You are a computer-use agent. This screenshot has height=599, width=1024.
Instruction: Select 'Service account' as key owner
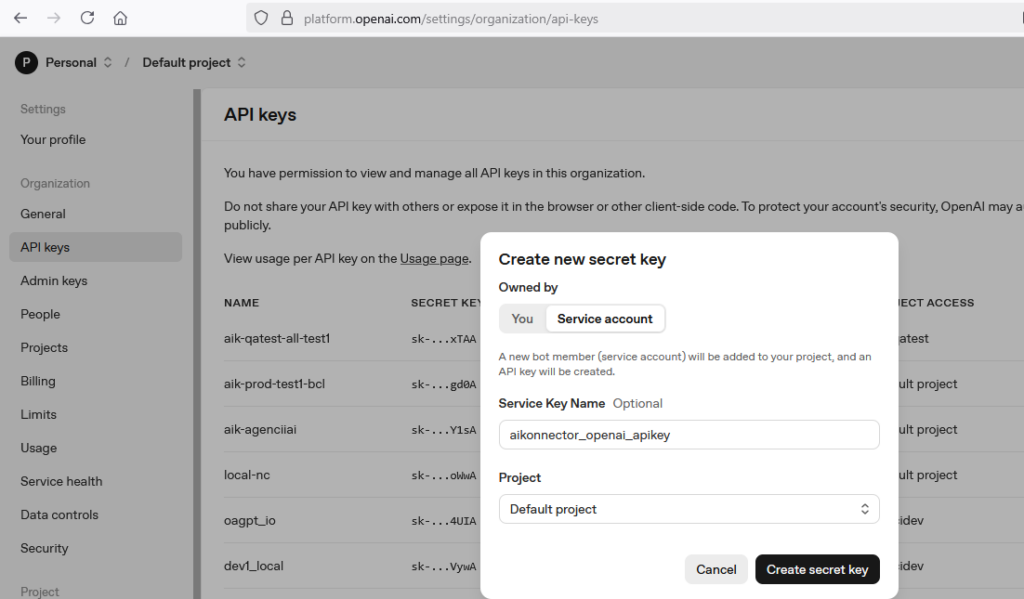point(604,319)
